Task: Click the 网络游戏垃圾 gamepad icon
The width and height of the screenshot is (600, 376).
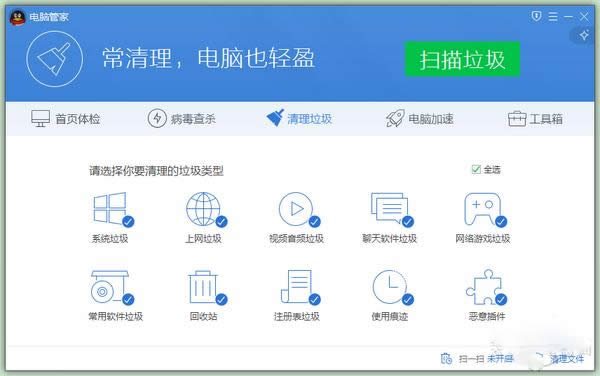Action: pyautogui.click(x=482, y=209)
